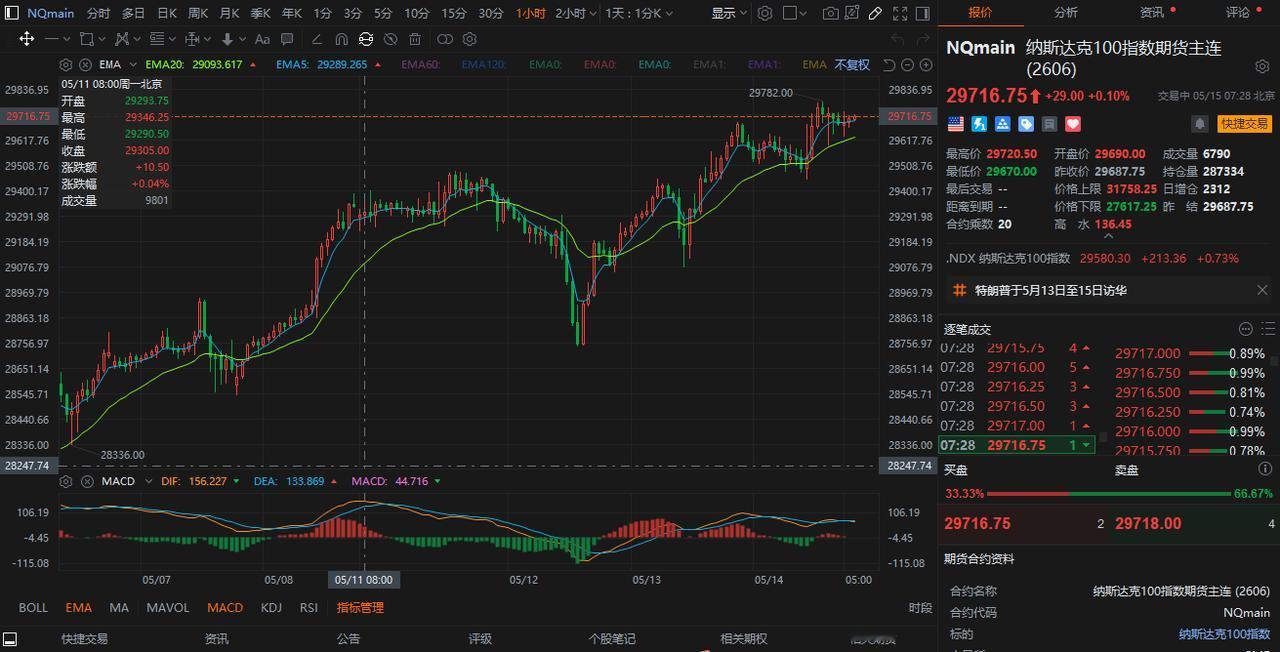Viewport: 1280px width, 652px height.
Task: Collapse quote details with up chevron
Action: coord(1107,237)
